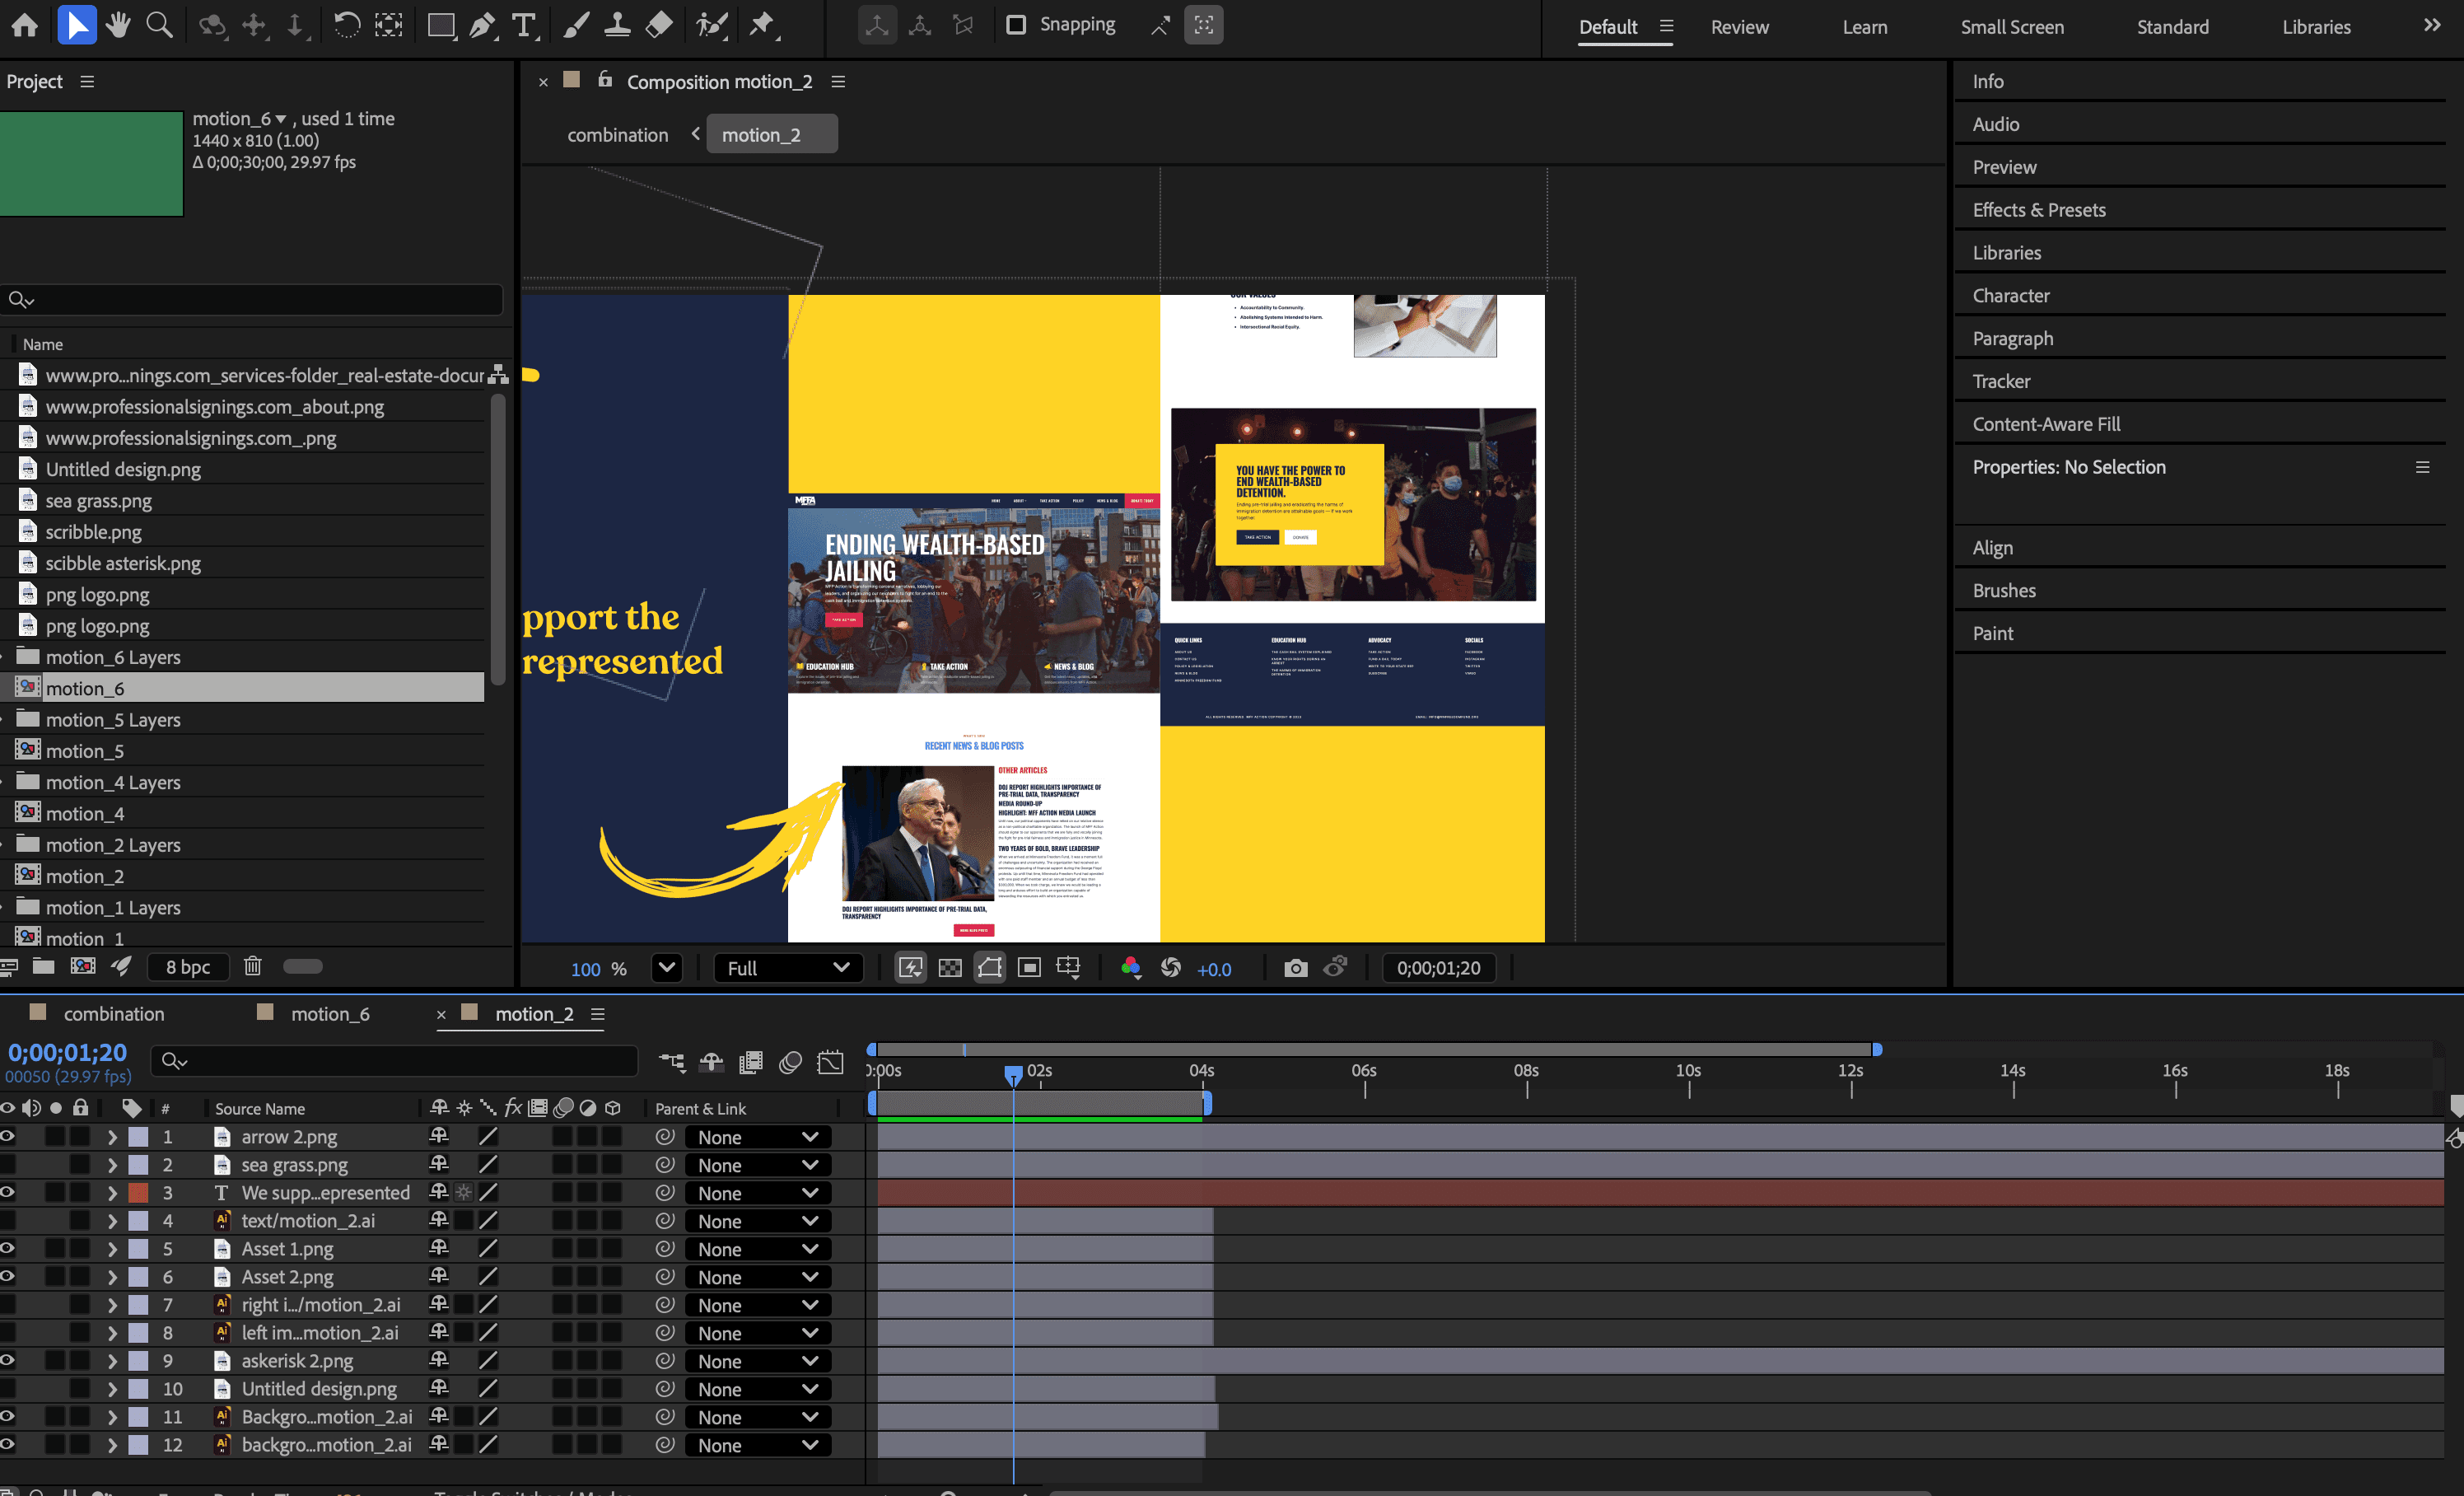Enable the Snapping checkbox
The image size is (2464, 1496).
(1016, 25)
